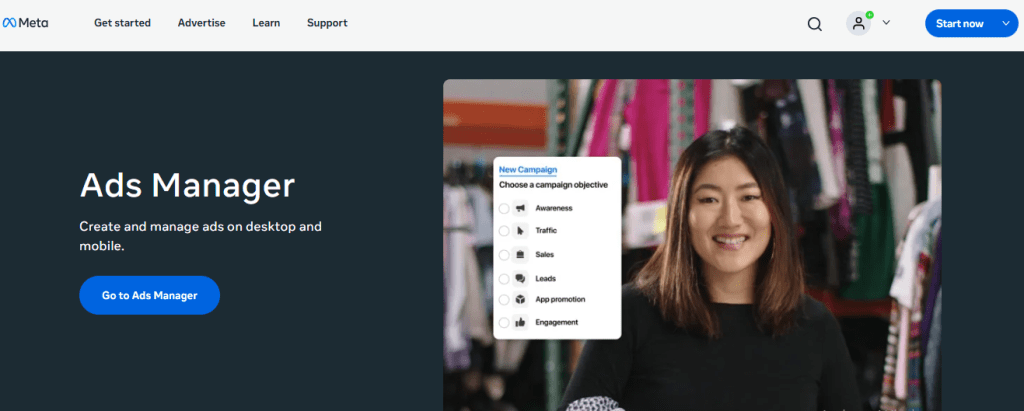Click the Awareness megaphone icon
Screen dimensions: 1024x411
coord(520,208)
